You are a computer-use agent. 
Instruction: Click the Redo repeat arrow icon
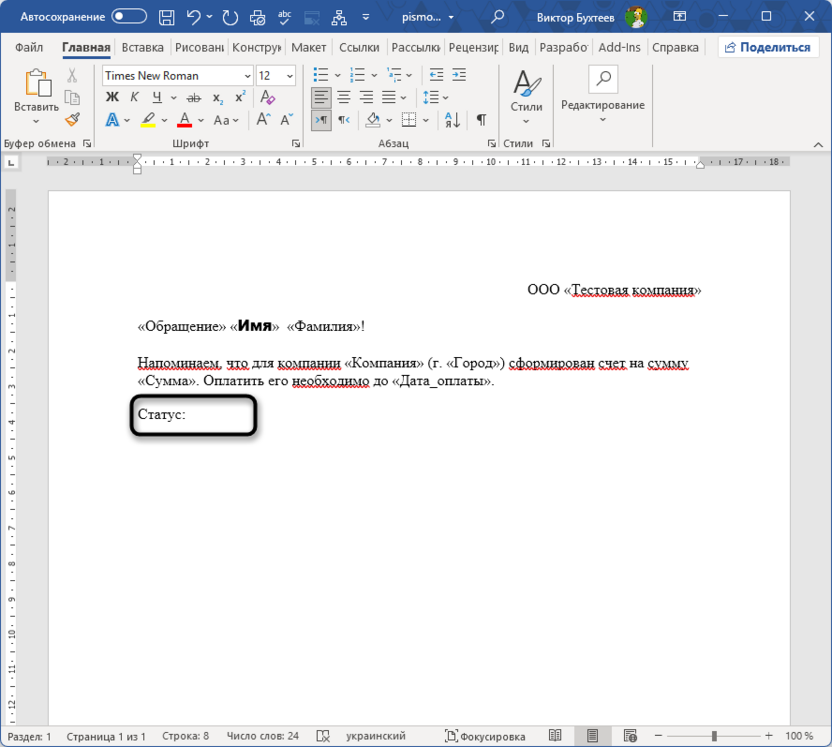(x=230, y=18)
